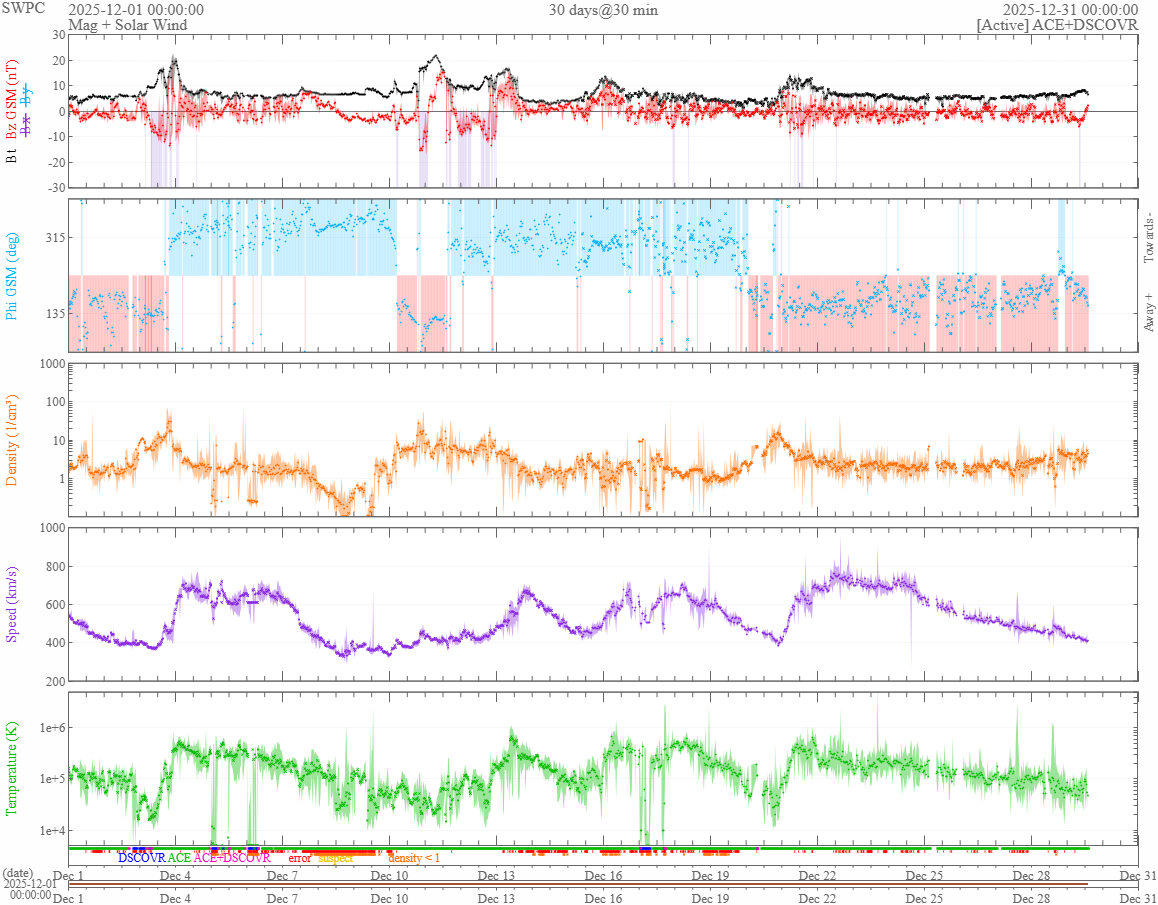Click the 'Away +' label beside Phi panel
The image size is (1158, 905).
(1148, 313)
